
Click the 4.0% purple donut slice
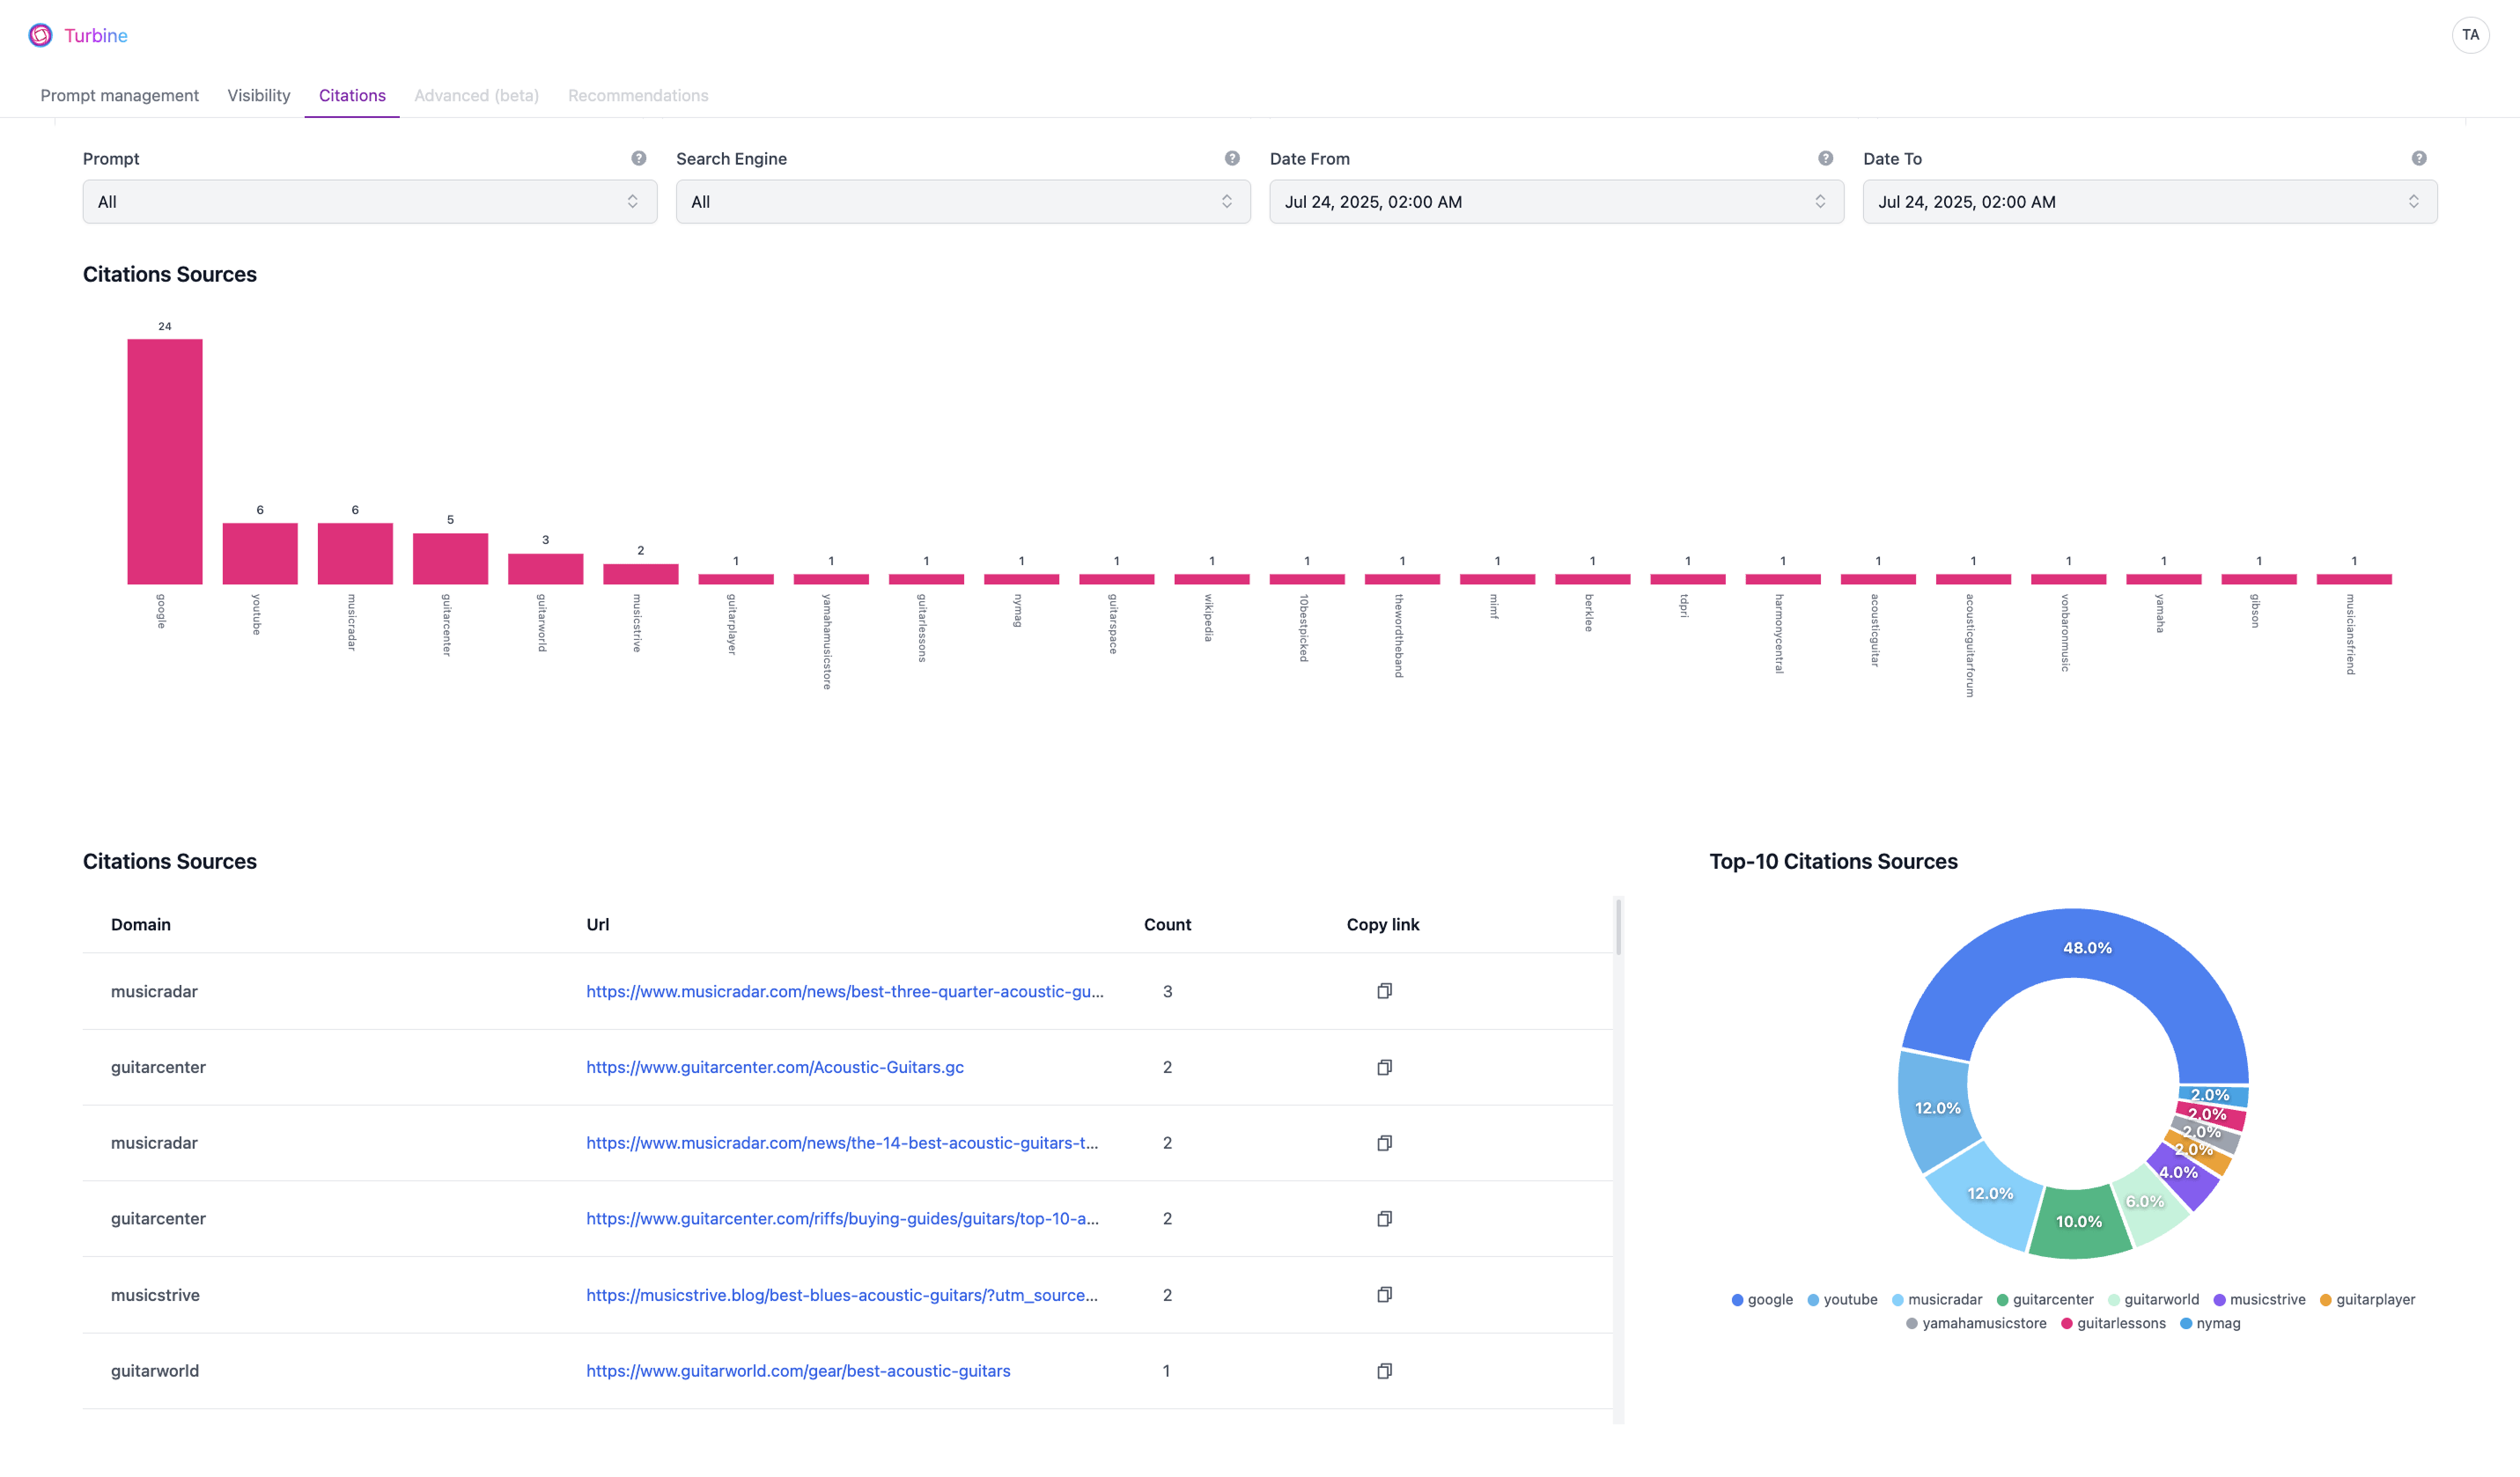pyautogui.click(x=2180, y=1172)
